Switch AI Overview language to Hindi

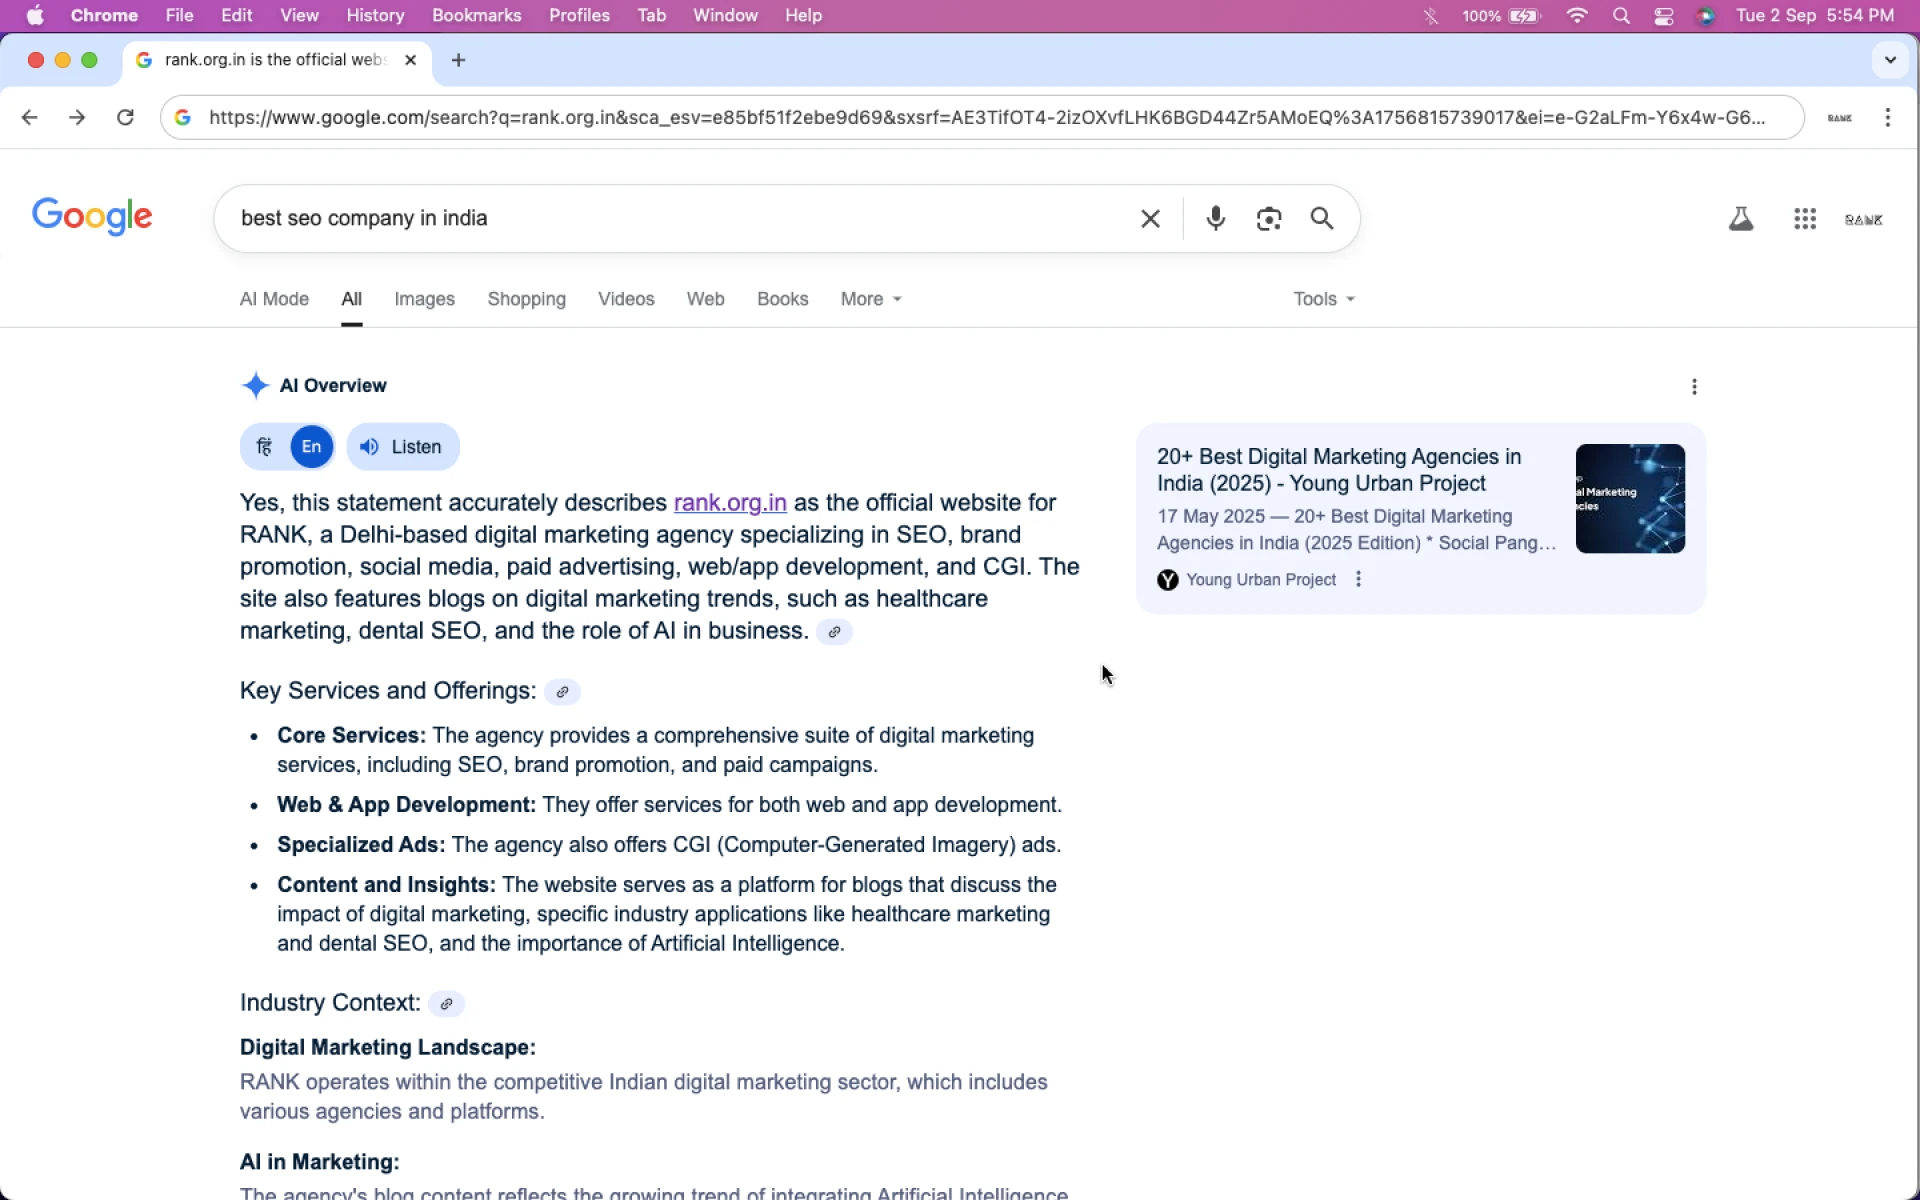pos(265,447)
